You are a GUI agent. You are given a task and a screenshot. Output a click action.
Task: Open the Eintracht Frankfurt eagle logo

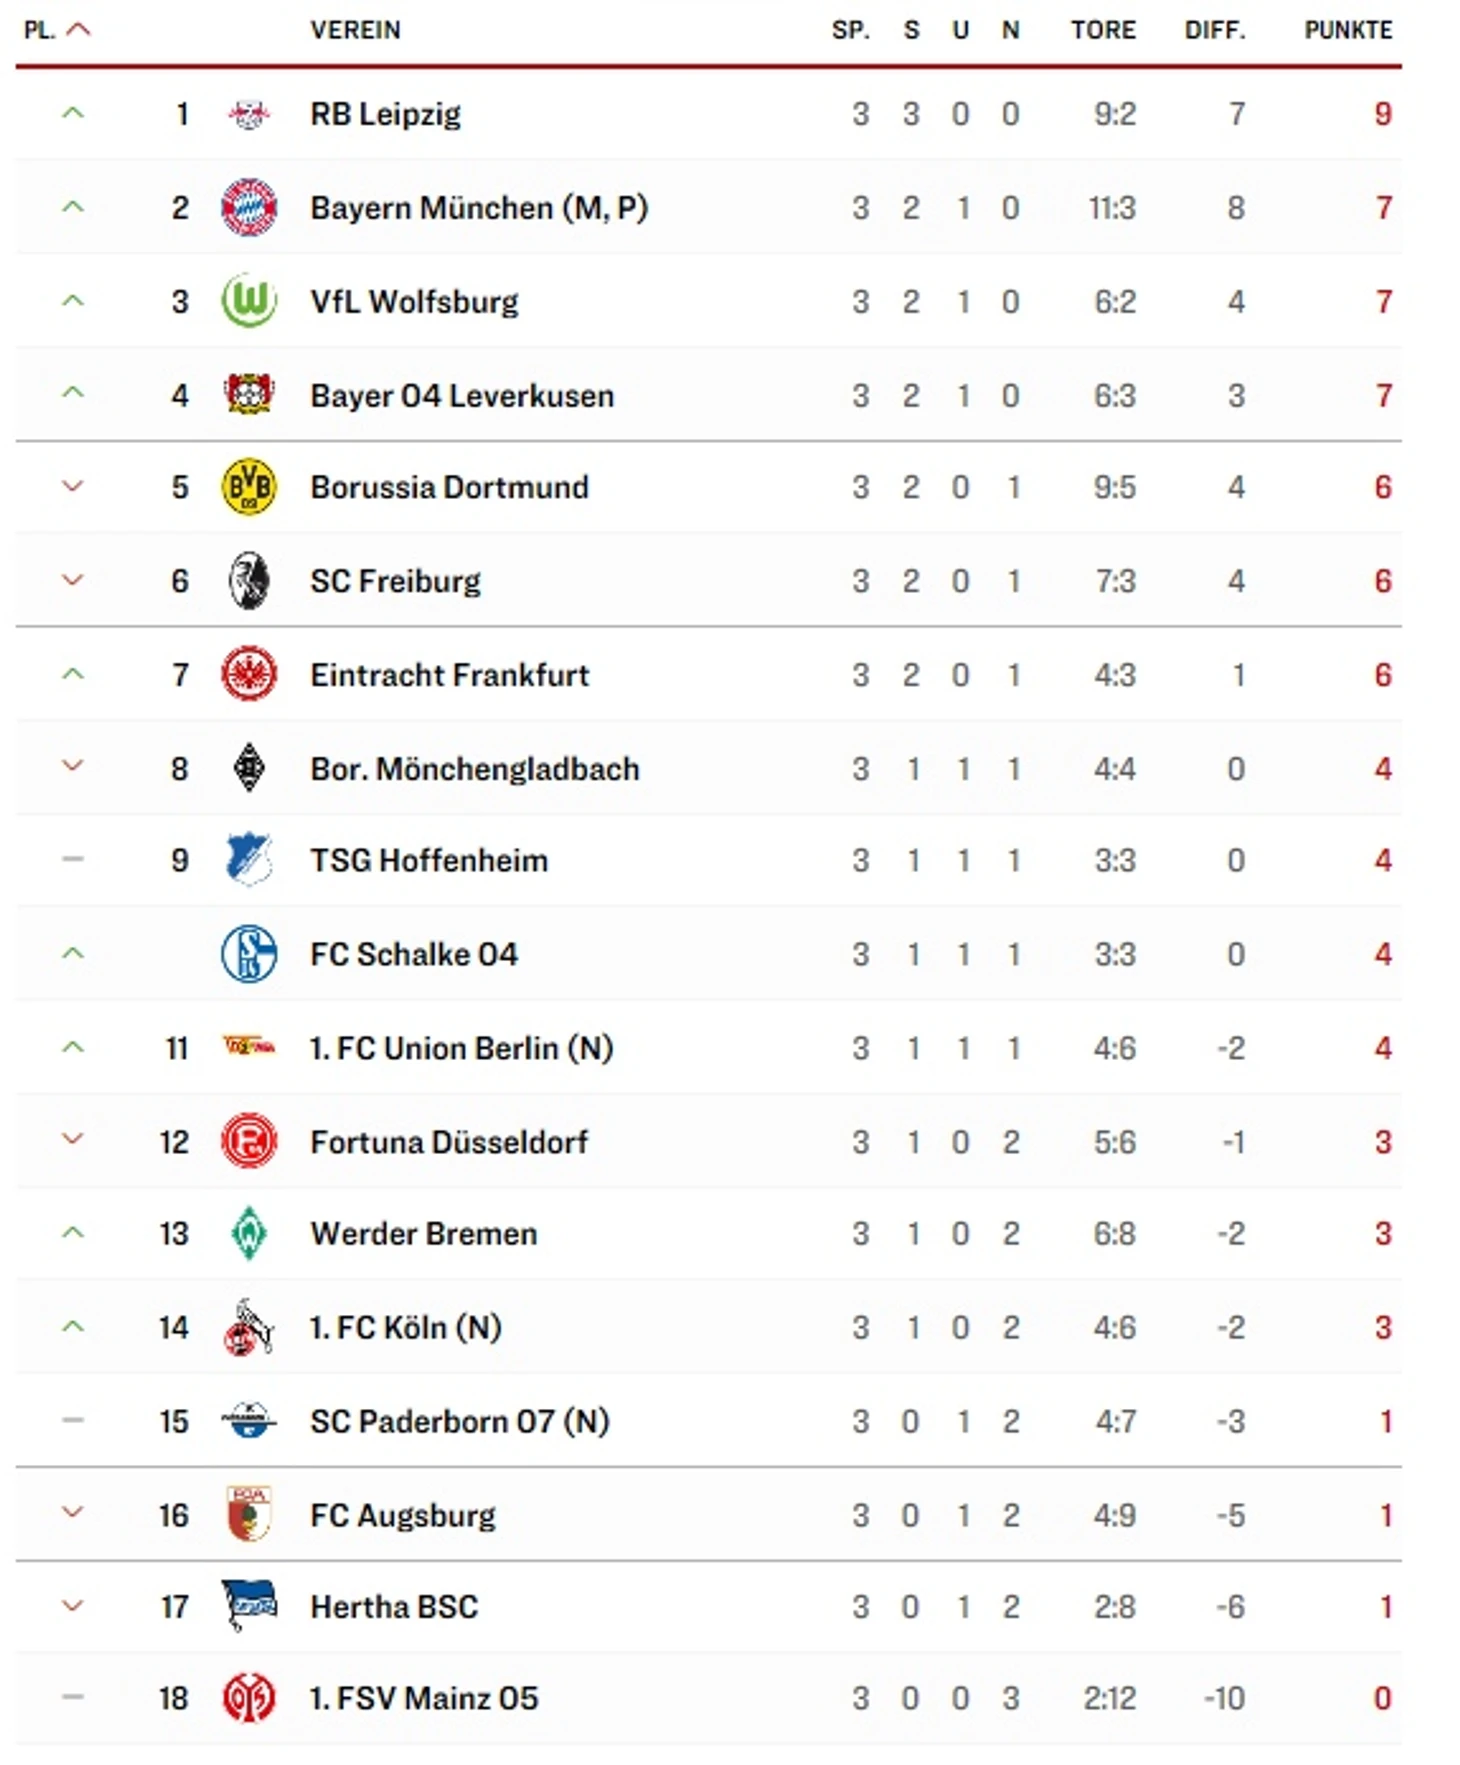click(x=248, y=675)
